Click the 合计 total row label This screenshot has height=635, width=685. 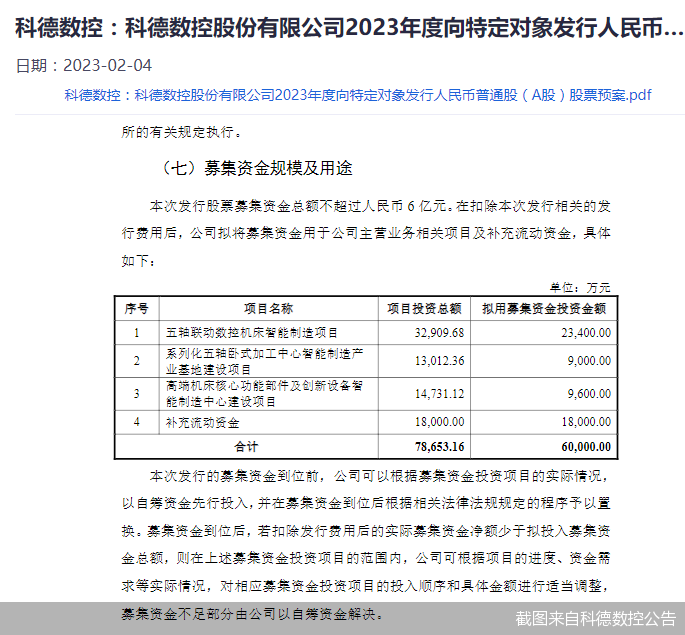(246, 446)
